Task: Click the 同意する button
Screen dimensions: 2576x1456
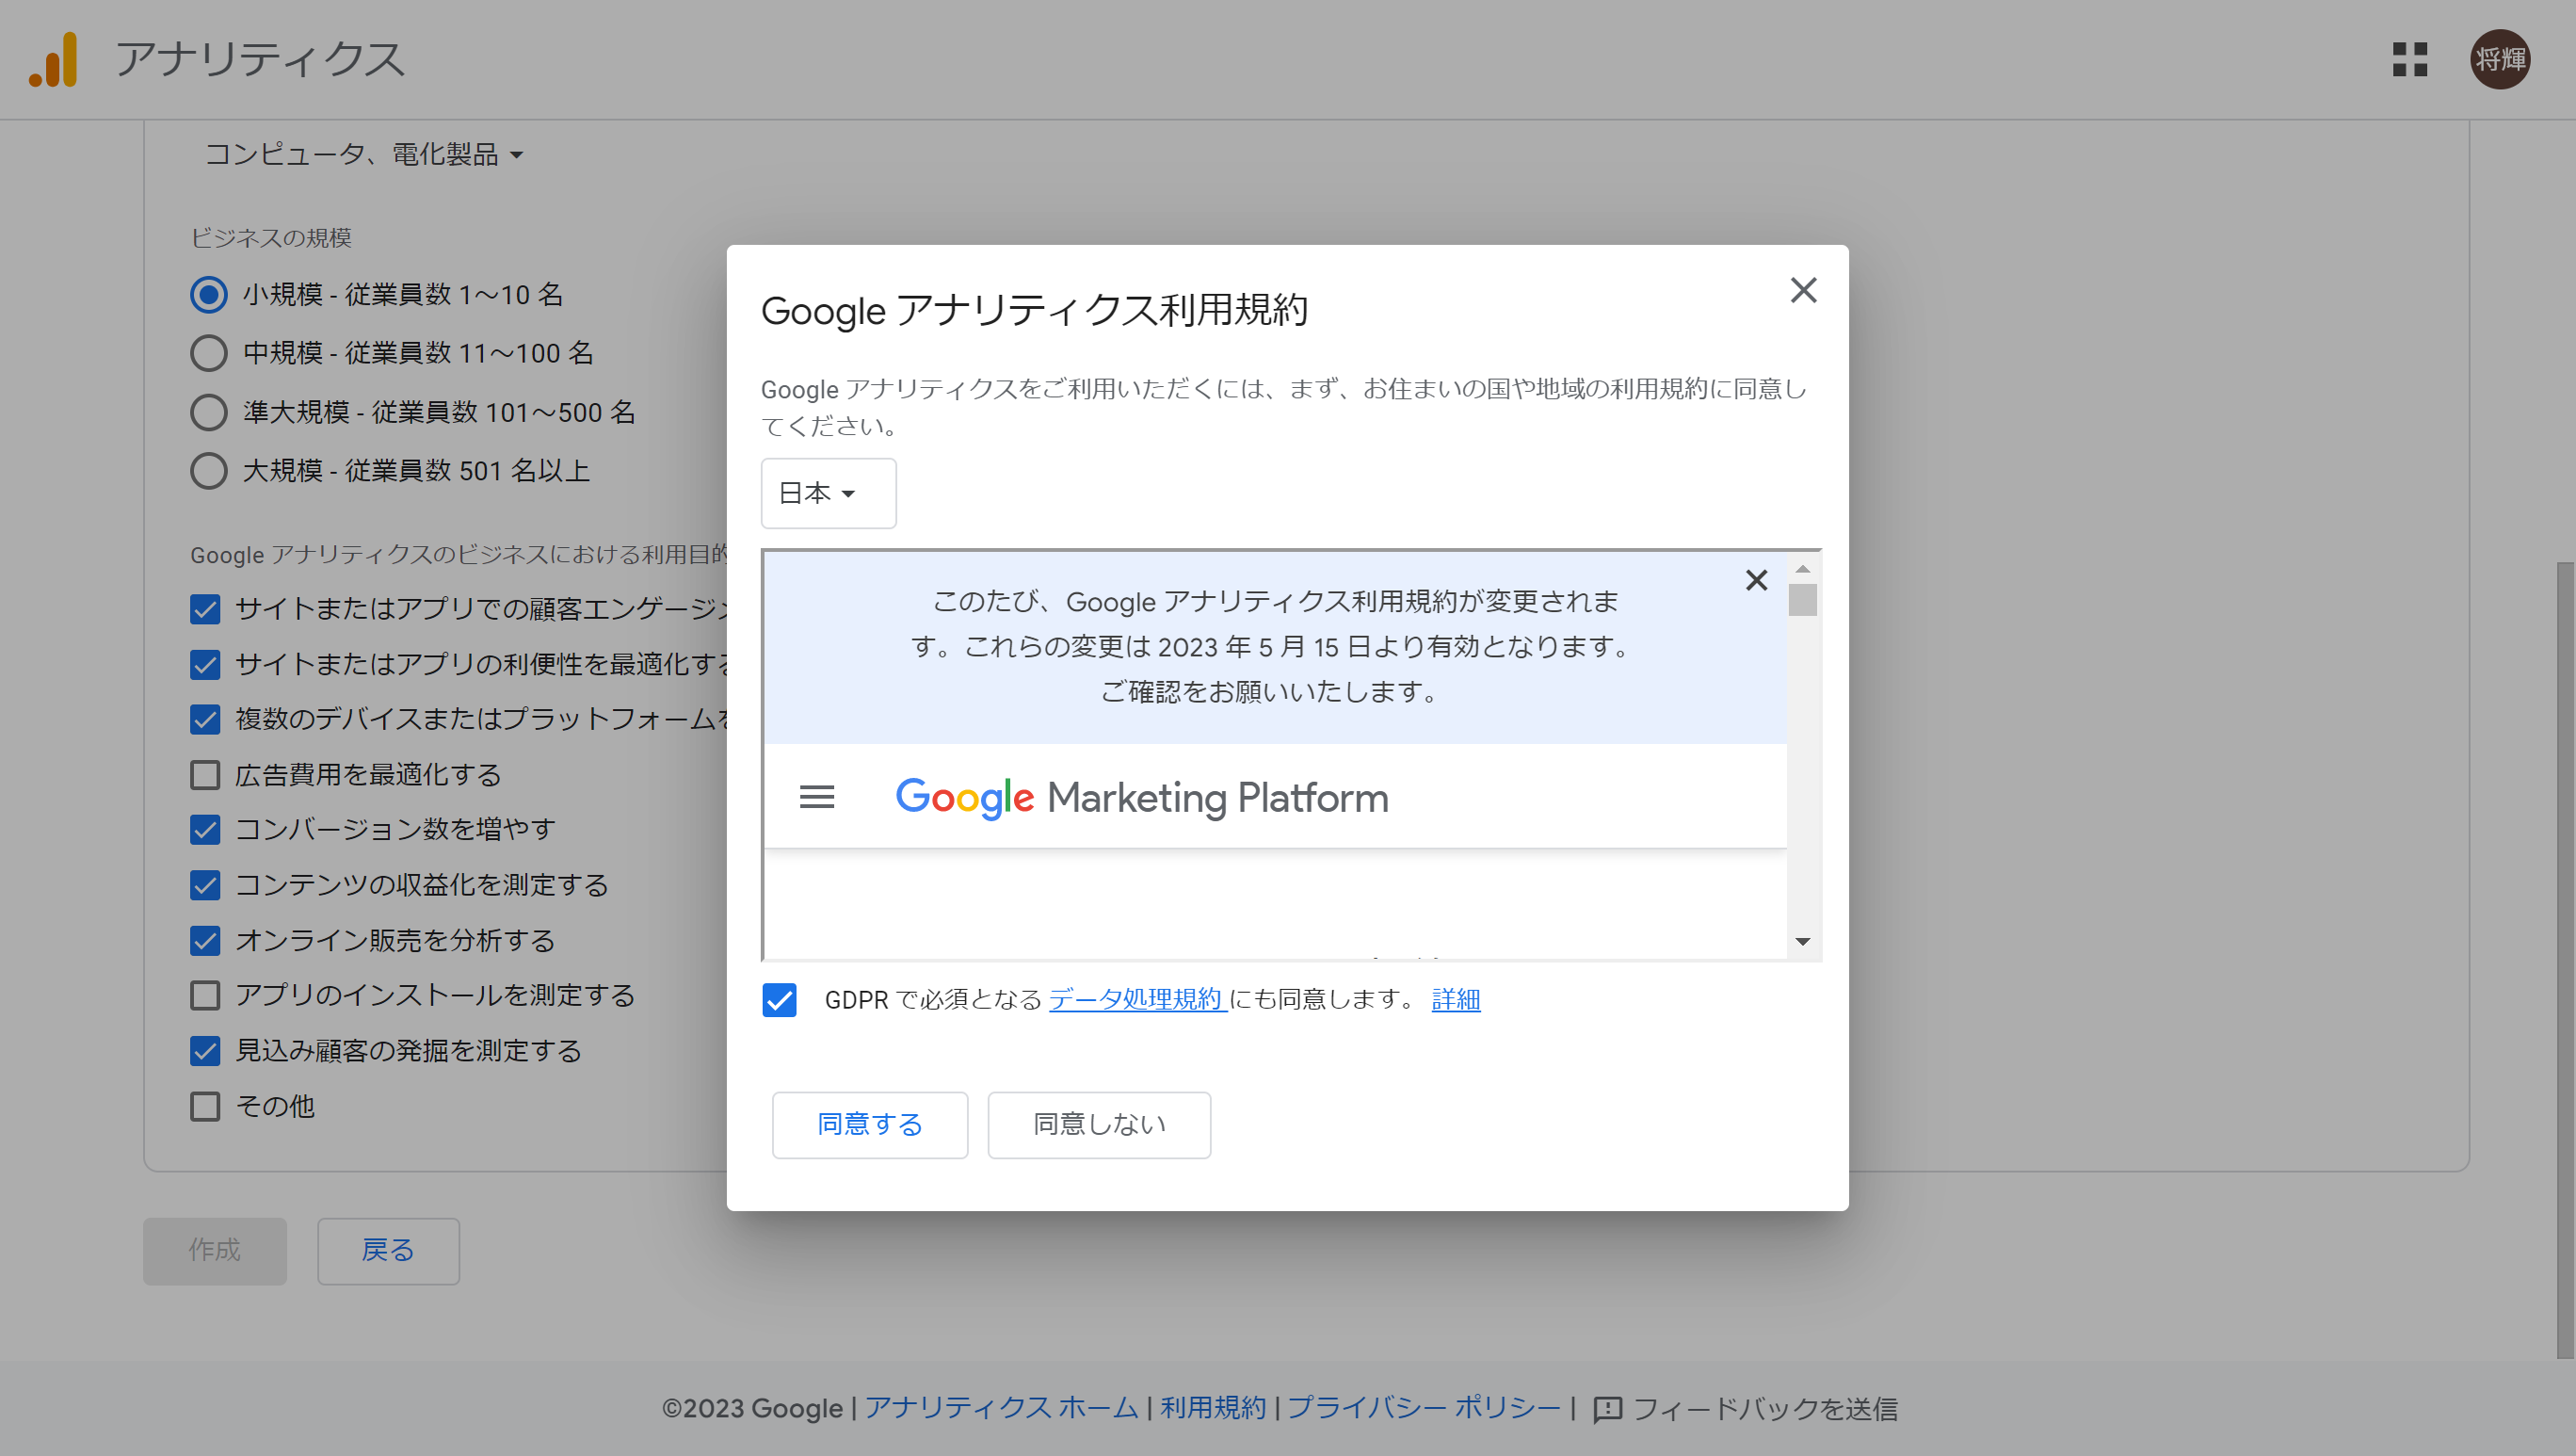Action: click(869, 1125)
